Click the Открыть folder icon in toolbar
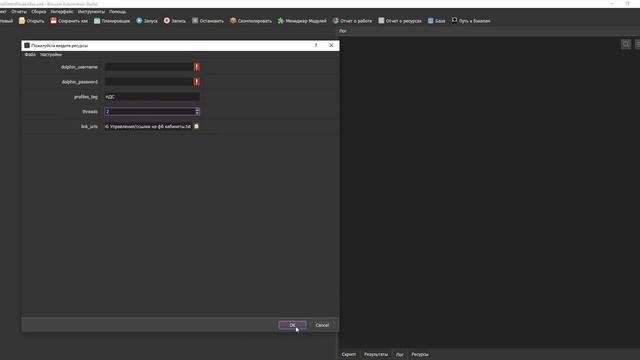Image resolution: width=640 pixels, height=360 pixels. click(22, 20)
